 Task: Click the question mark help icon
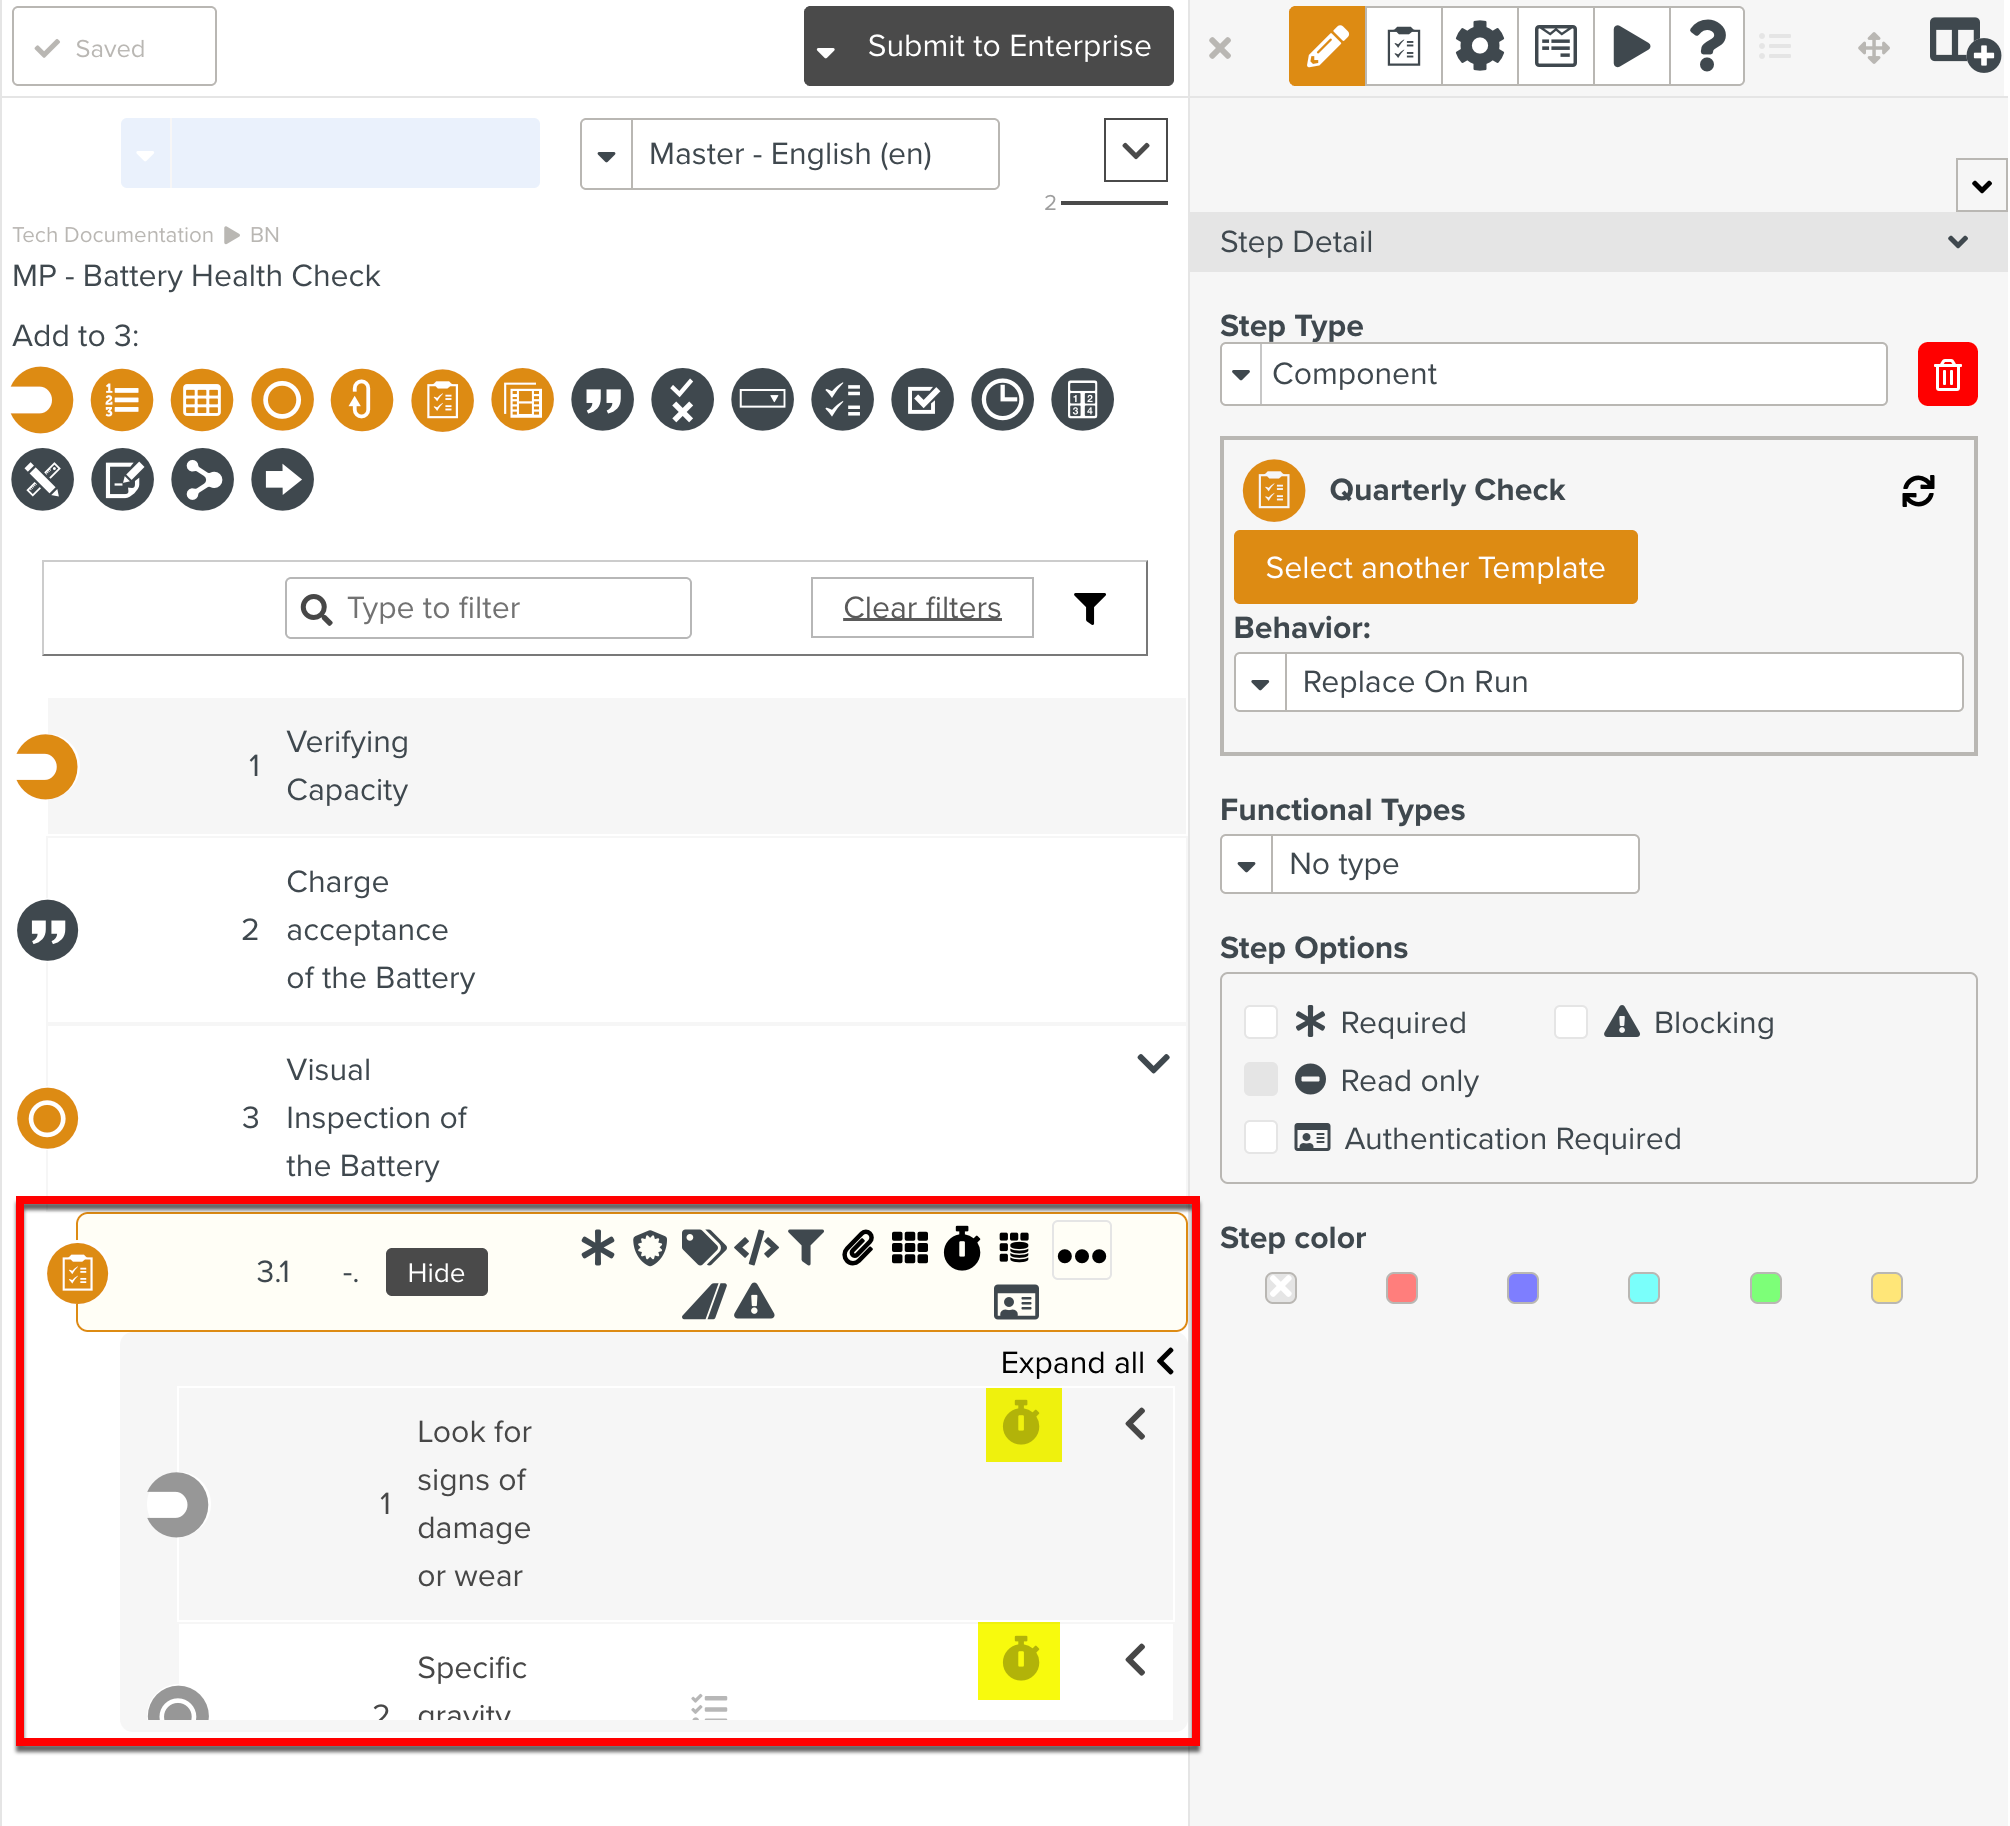point(1706,46)
